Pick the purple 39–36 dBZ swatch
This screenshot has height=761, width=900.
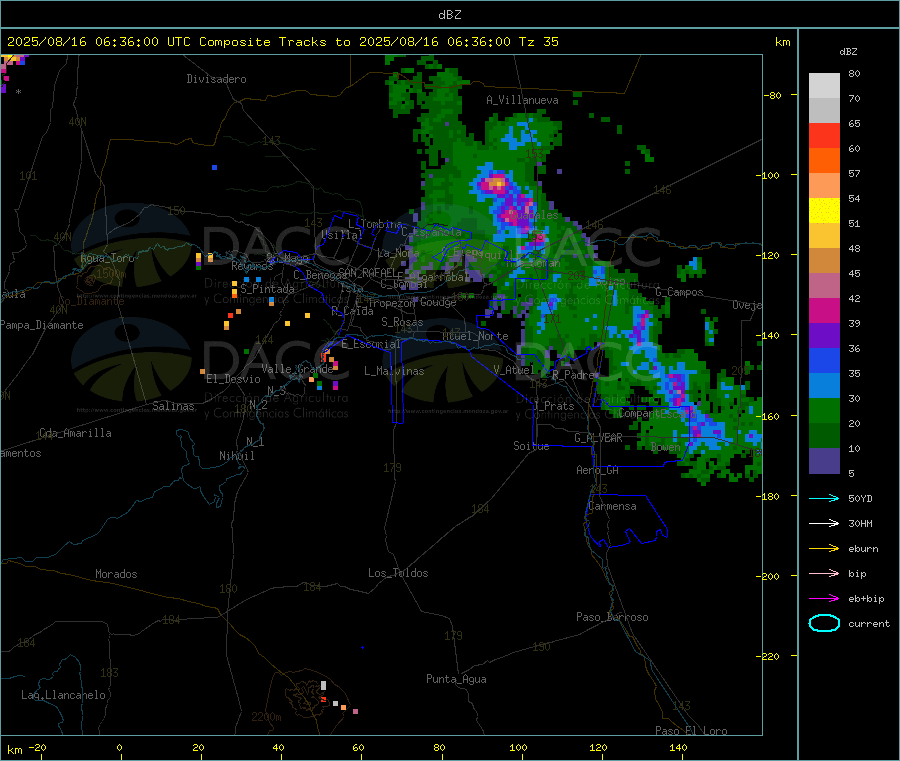coord(824,336)
